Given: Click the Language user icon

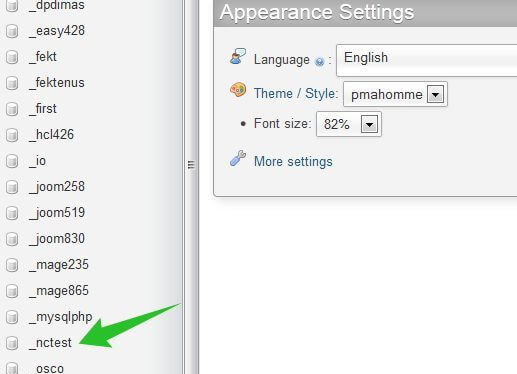Looking at the screenshot, I should tap(238, 56).
